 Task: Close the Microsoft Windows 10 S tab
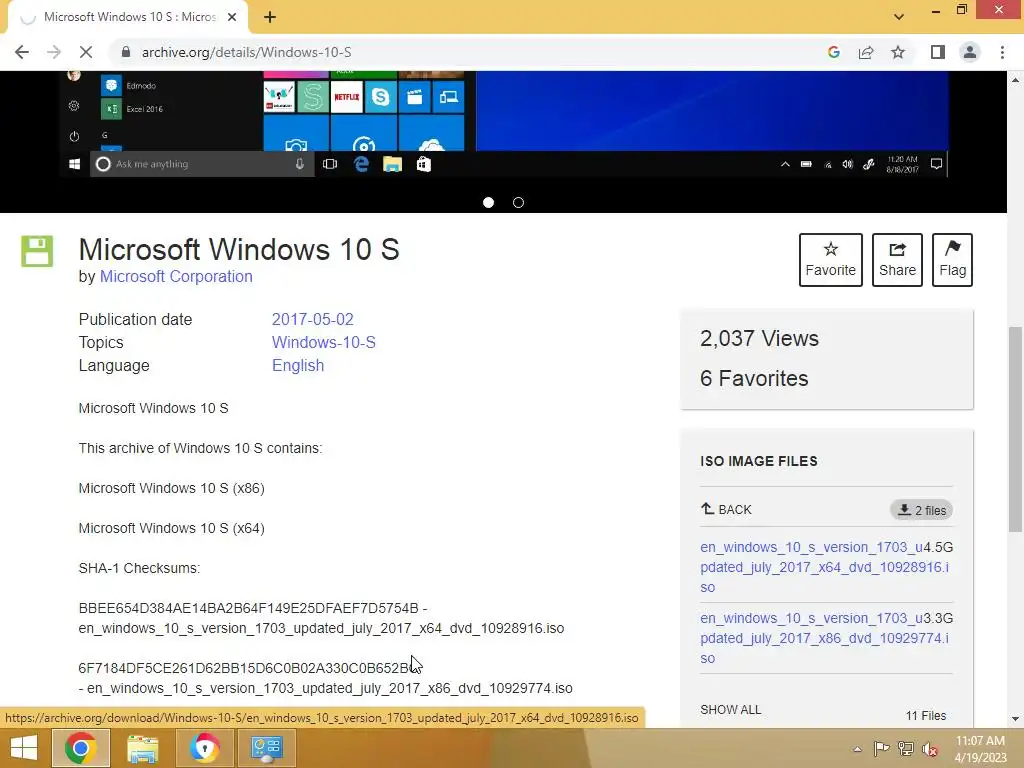tap(232, 17)
